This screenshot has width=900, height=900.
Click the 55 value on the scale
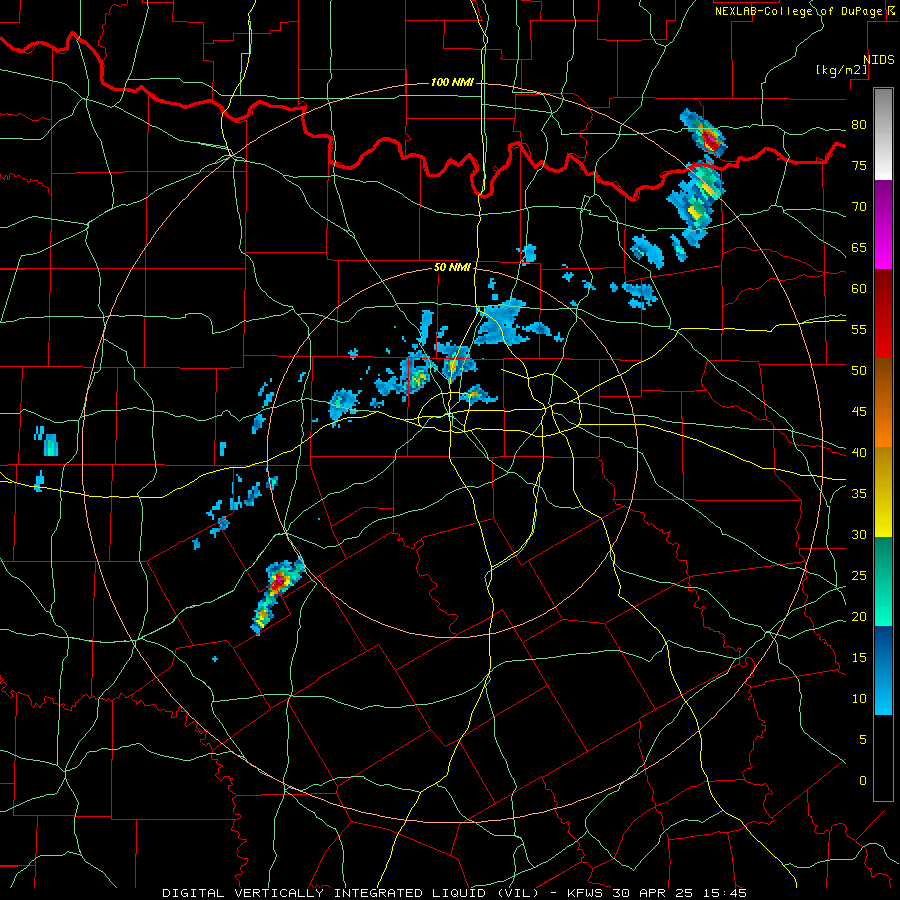pos(859,329)
